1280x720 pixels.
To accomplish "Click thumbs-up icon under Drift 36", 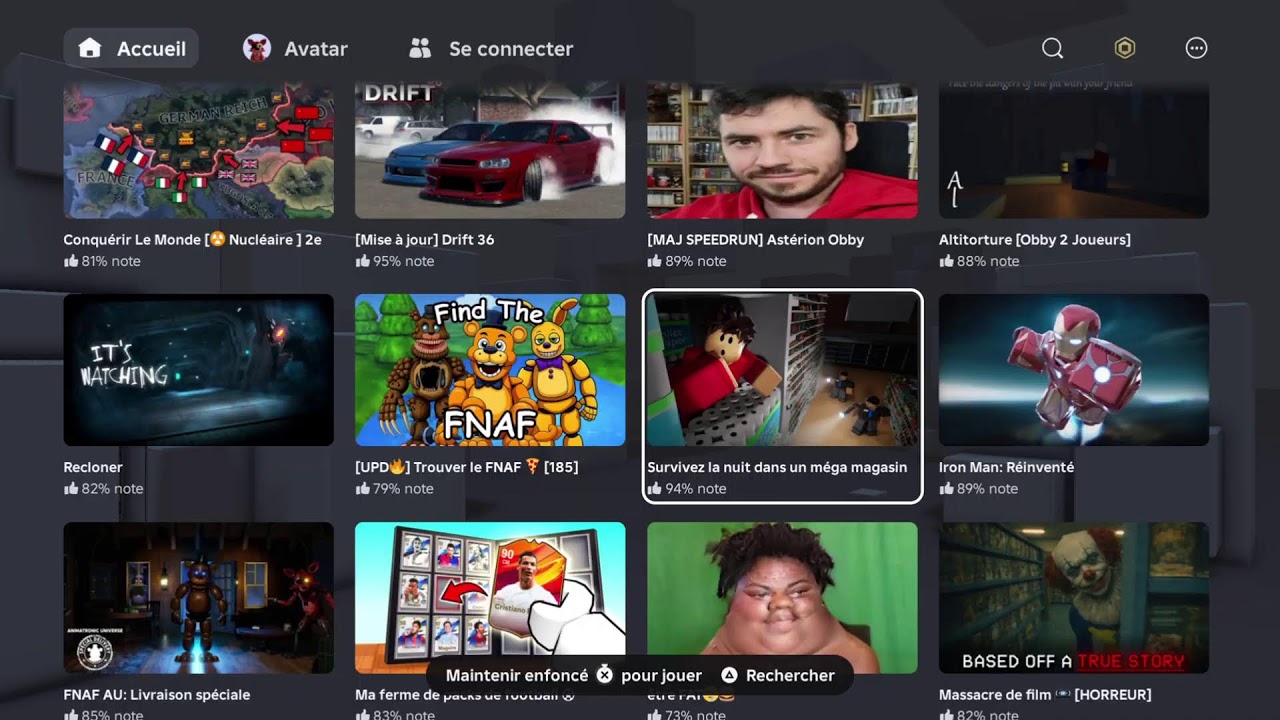I will tap(363, 260).
